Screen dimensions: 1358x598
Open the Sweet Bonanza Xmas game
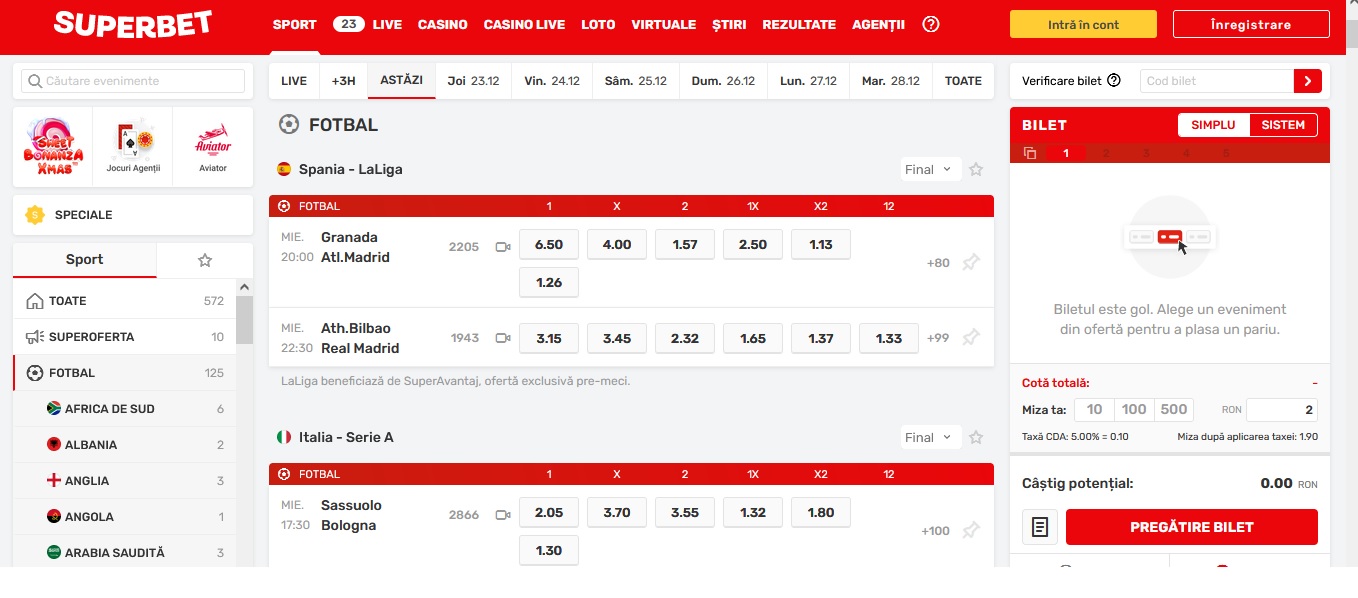tap(53, 146)
